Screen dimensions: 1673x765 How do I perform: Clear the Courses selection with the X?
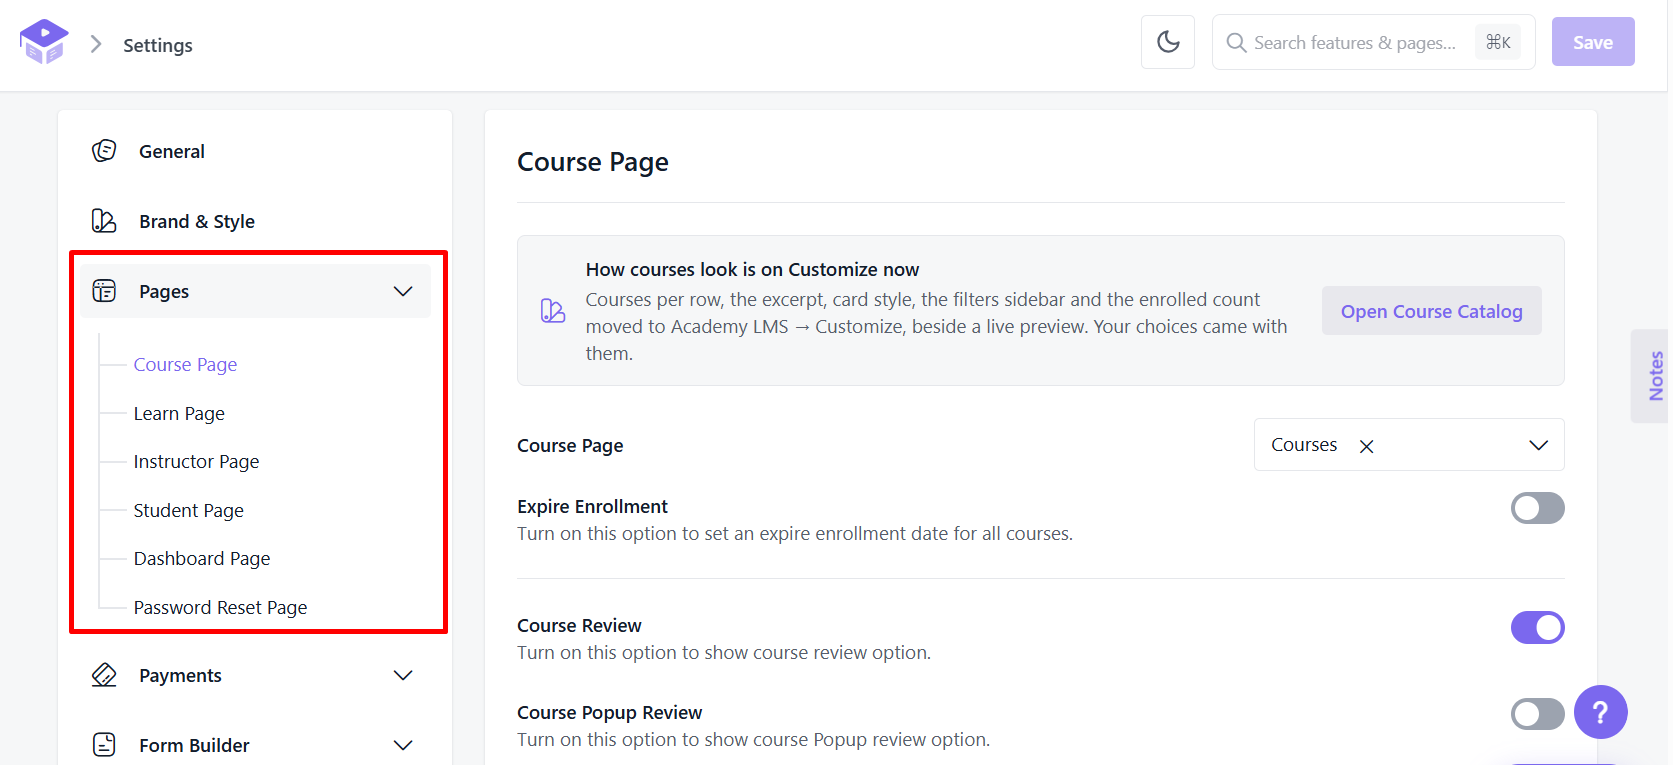[1366, 446]
